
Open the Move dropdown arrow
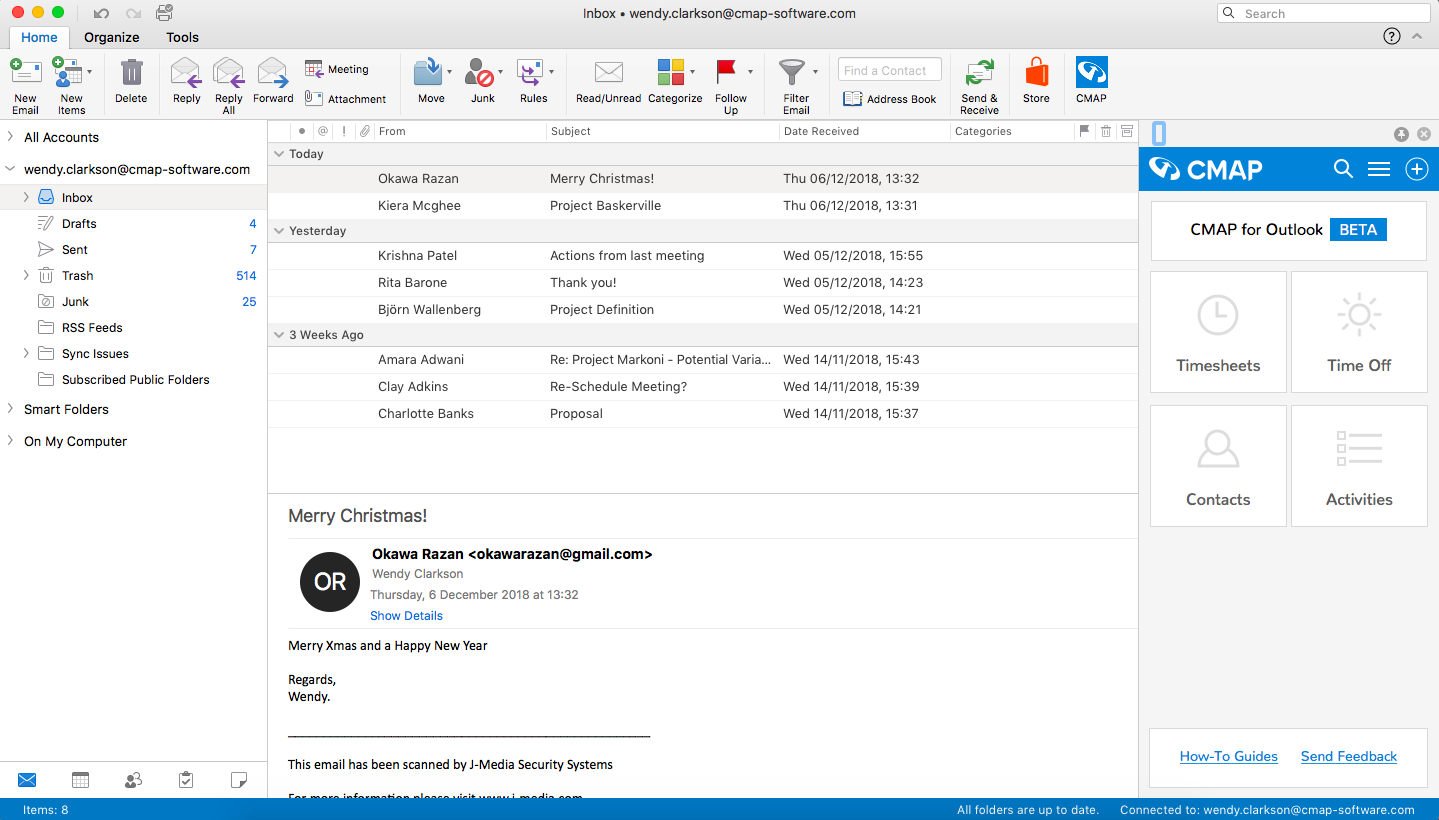pyautogui.click(x=449, y=72)
